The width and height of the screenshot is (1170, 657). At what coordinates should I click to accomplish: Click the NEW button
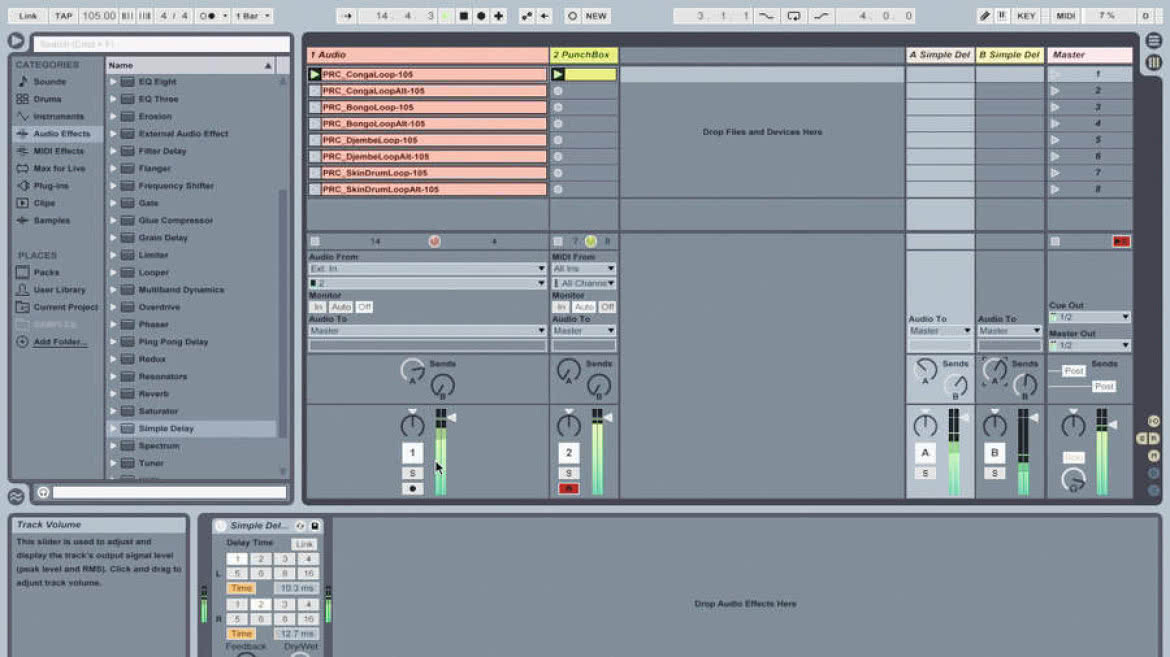click(595, 16)
